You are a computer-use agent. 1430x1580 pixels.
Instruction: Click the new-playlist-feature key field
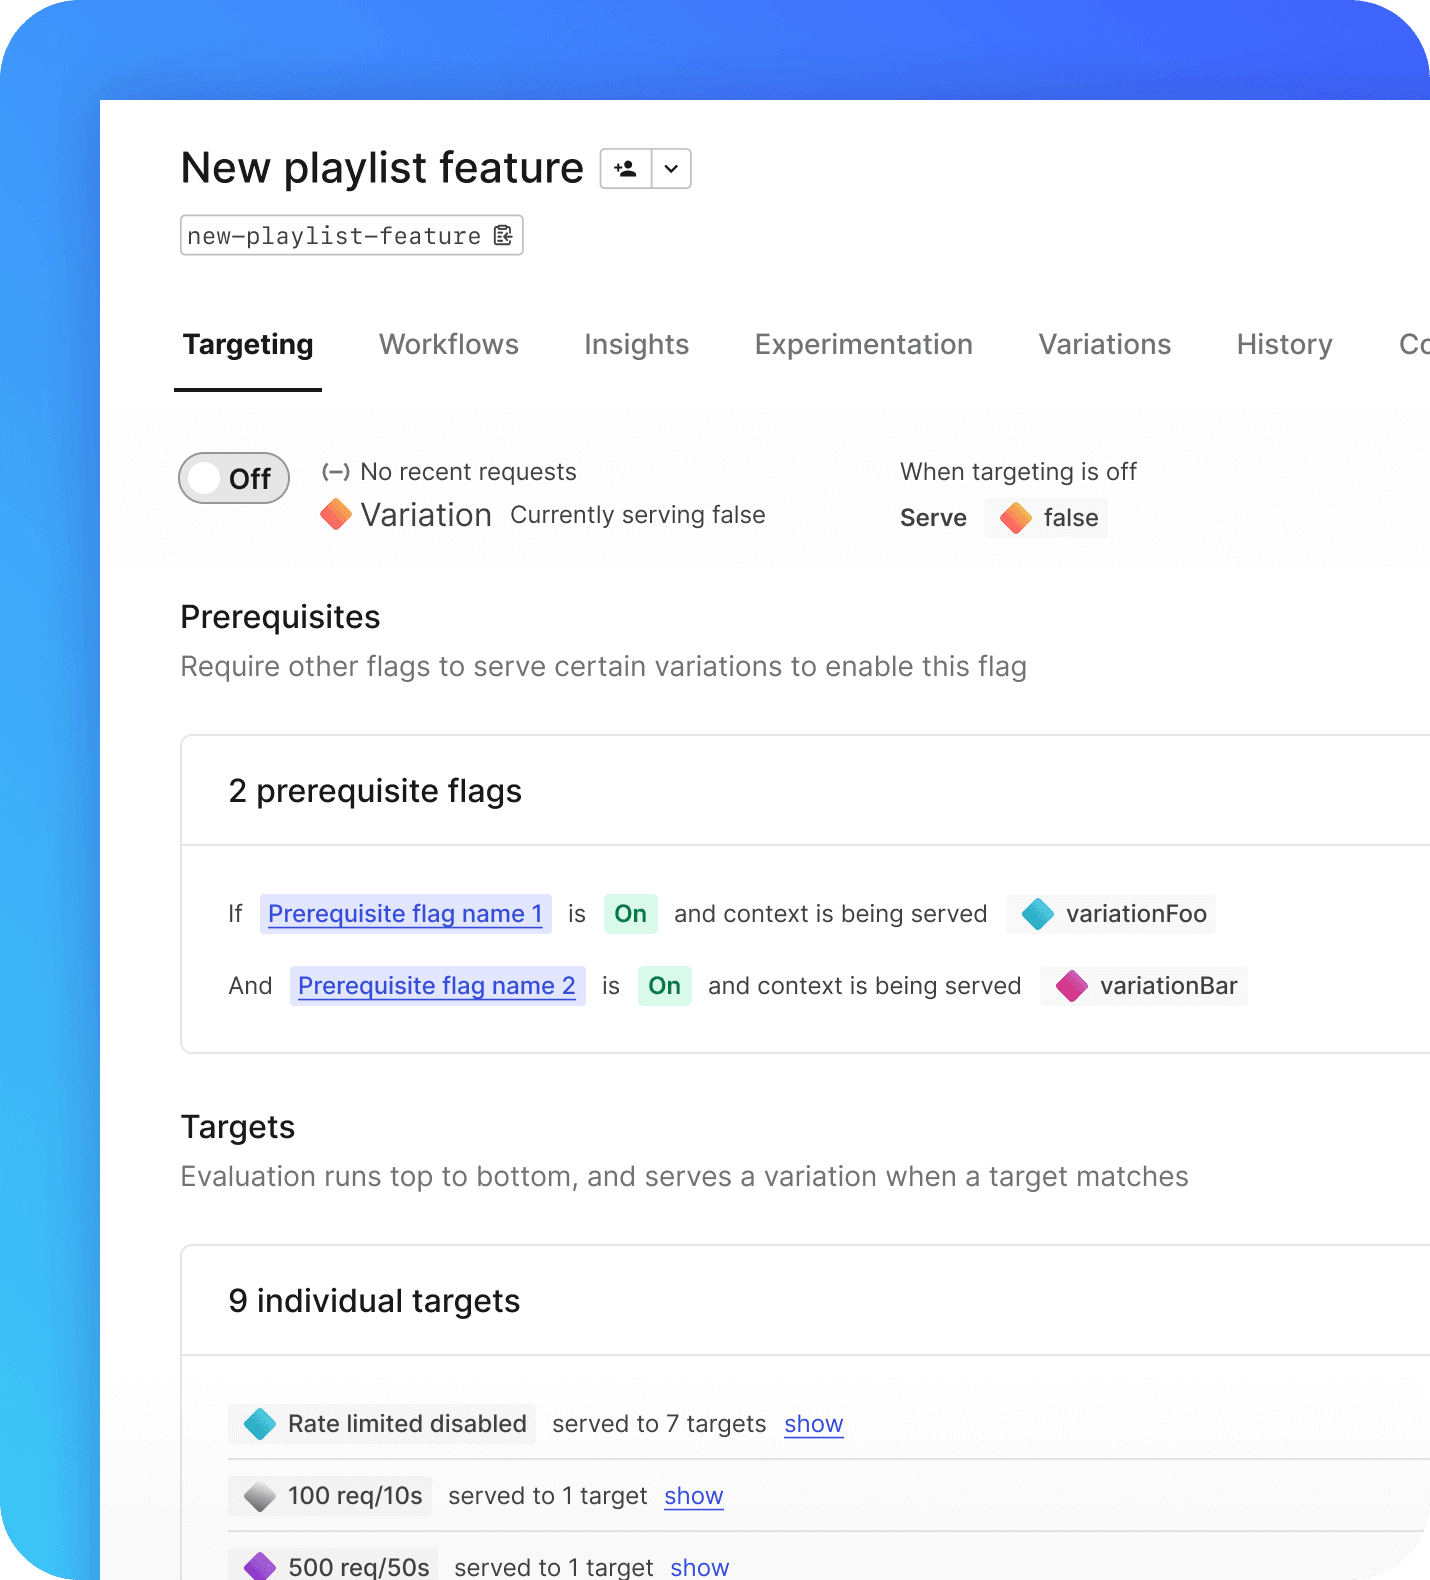352,235
